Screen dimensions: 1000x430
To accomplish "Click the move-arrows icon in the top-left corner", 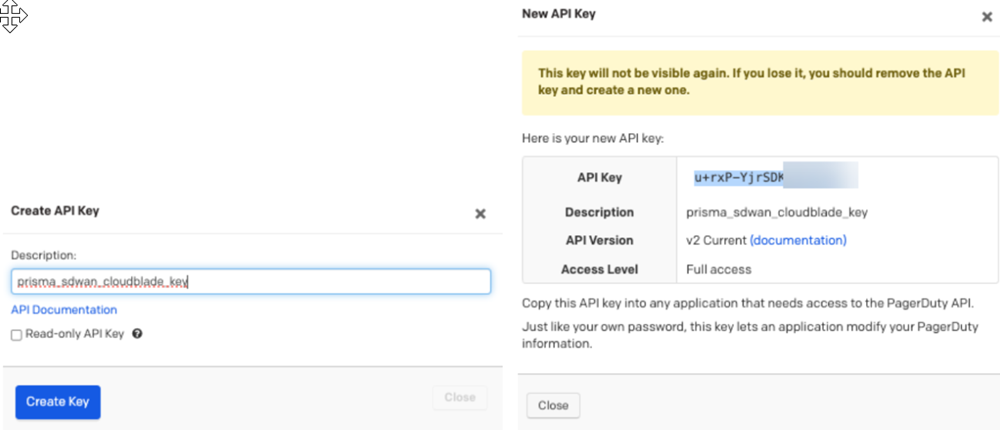I will [13, 16].
